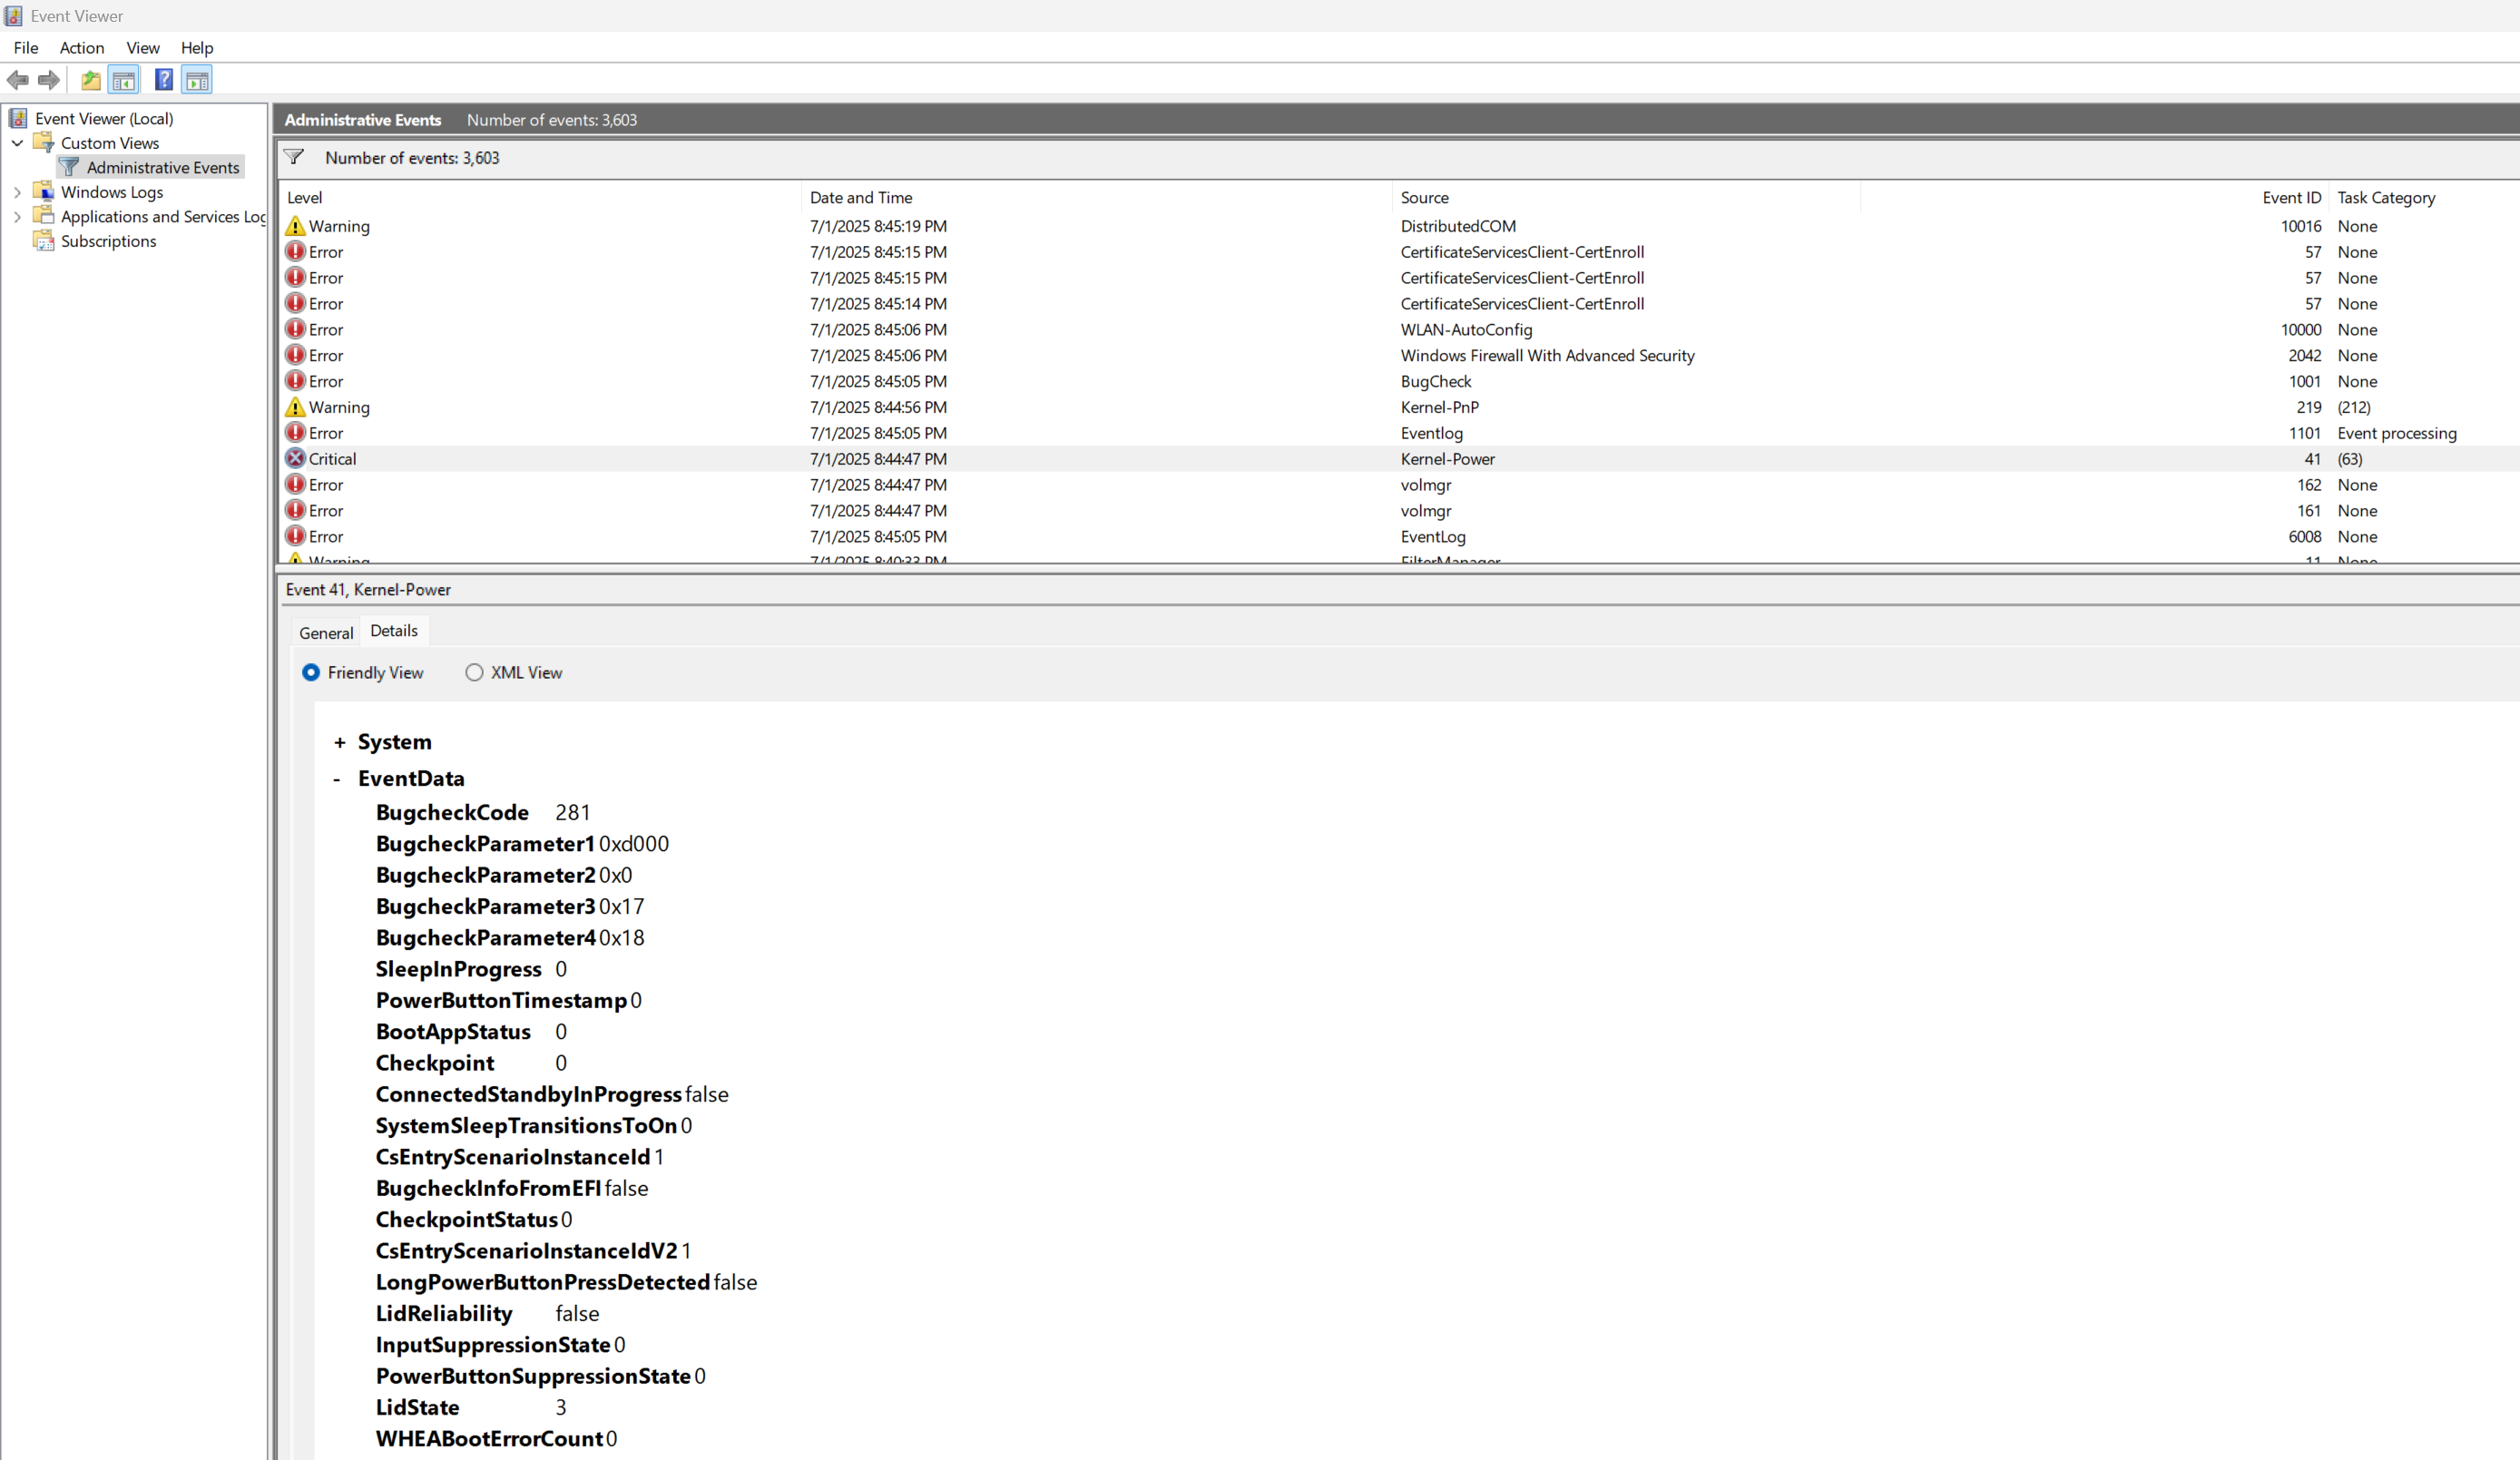Viewport: 2520px width, 1460px height.
Task: Select Subscriptions label in the tree
Action: (x=108, y=241)
